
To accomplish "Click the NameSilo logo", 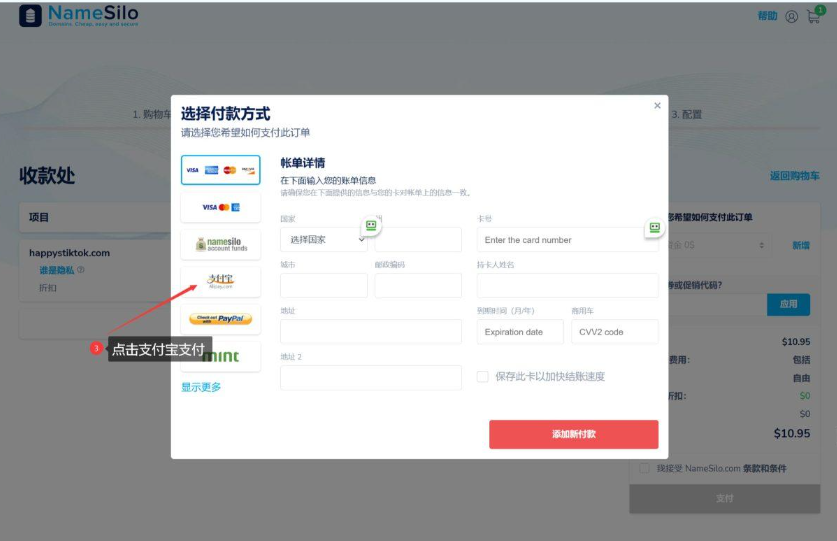I will [78, 15].
